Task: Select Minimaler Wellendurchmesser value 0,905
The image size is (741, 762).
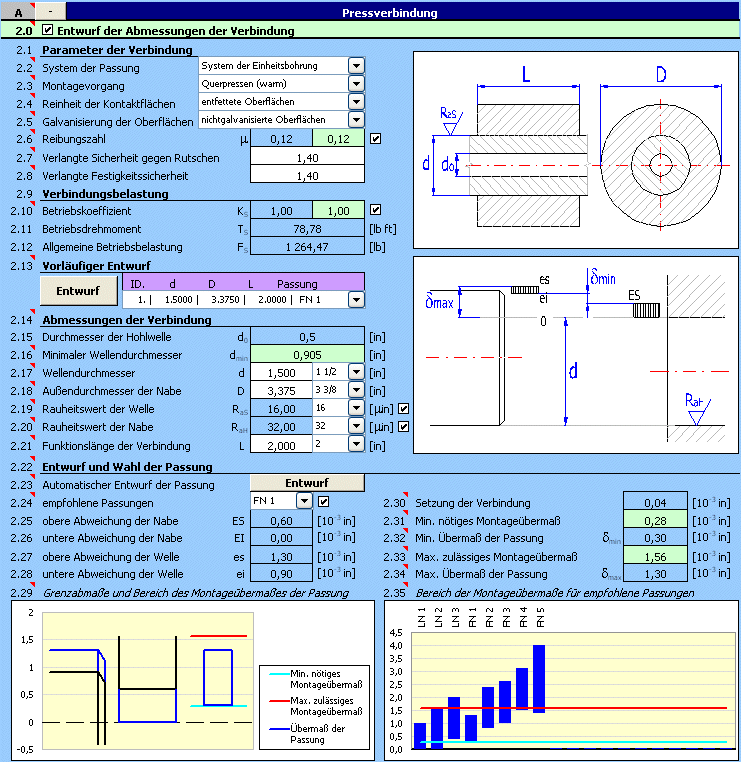Action: [x=307, y=355]
